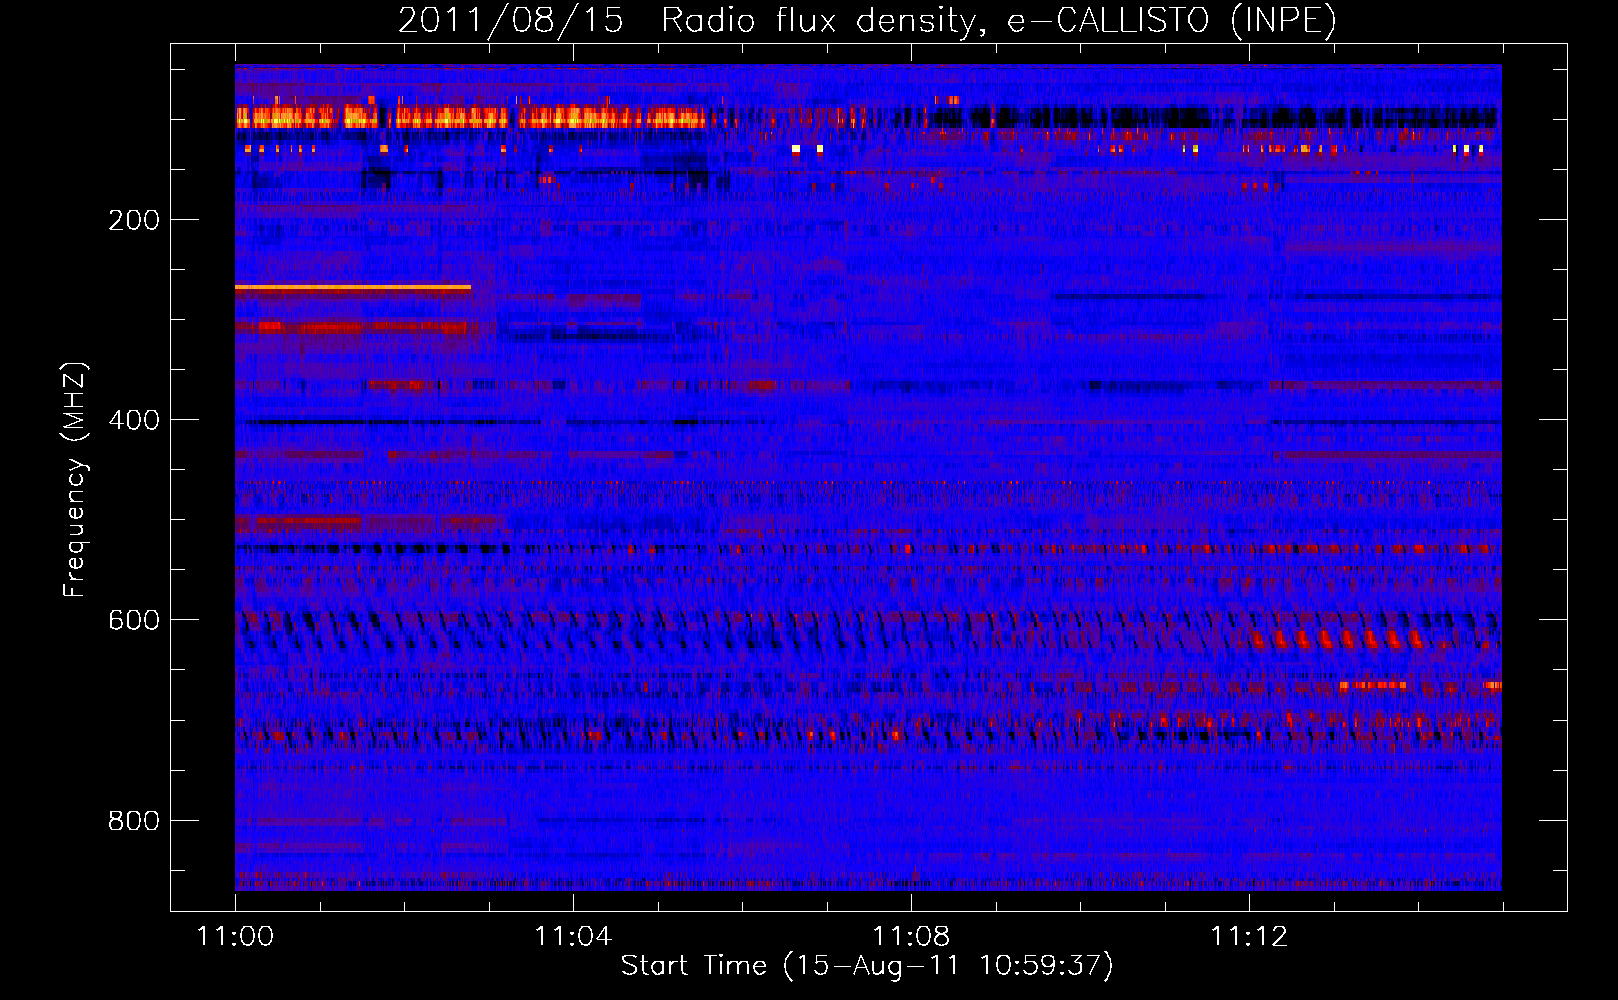Click the '600' frequency tick label
Screen dimensions: 1618x1000
point(134,620)
